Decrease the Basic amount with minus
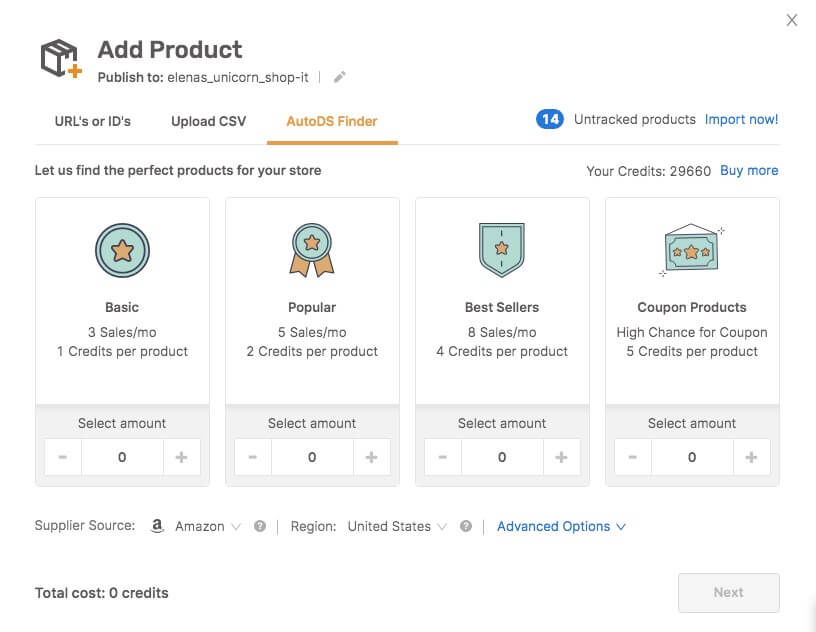The height and width of the screenshot is (632, 816). [63, 457]
